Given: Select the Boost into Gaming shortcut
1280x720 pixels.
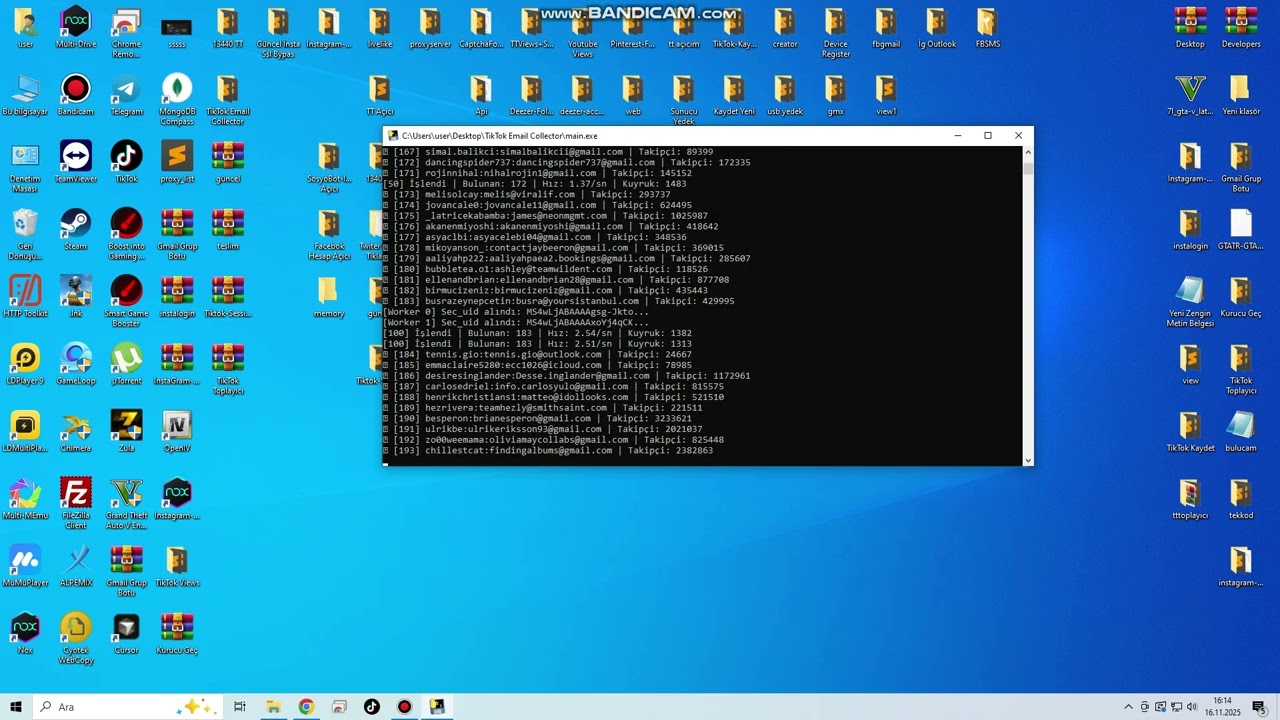Looking at the screenshot, I should click(x=126, y=235).
